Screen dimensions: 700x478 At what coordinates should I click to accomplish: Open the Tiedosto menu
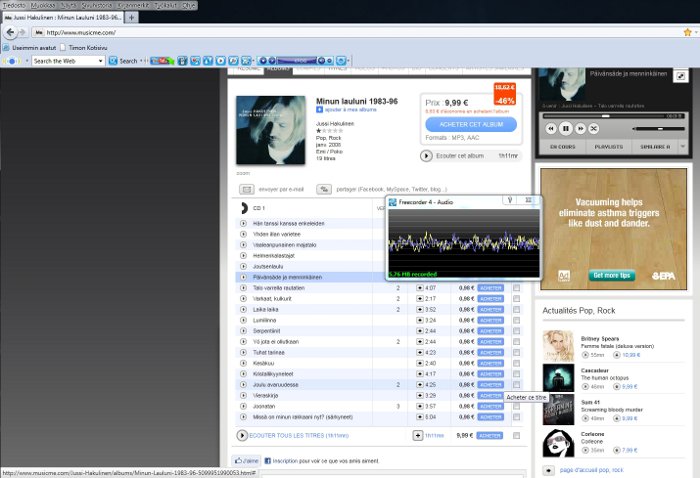pos(14,5)
